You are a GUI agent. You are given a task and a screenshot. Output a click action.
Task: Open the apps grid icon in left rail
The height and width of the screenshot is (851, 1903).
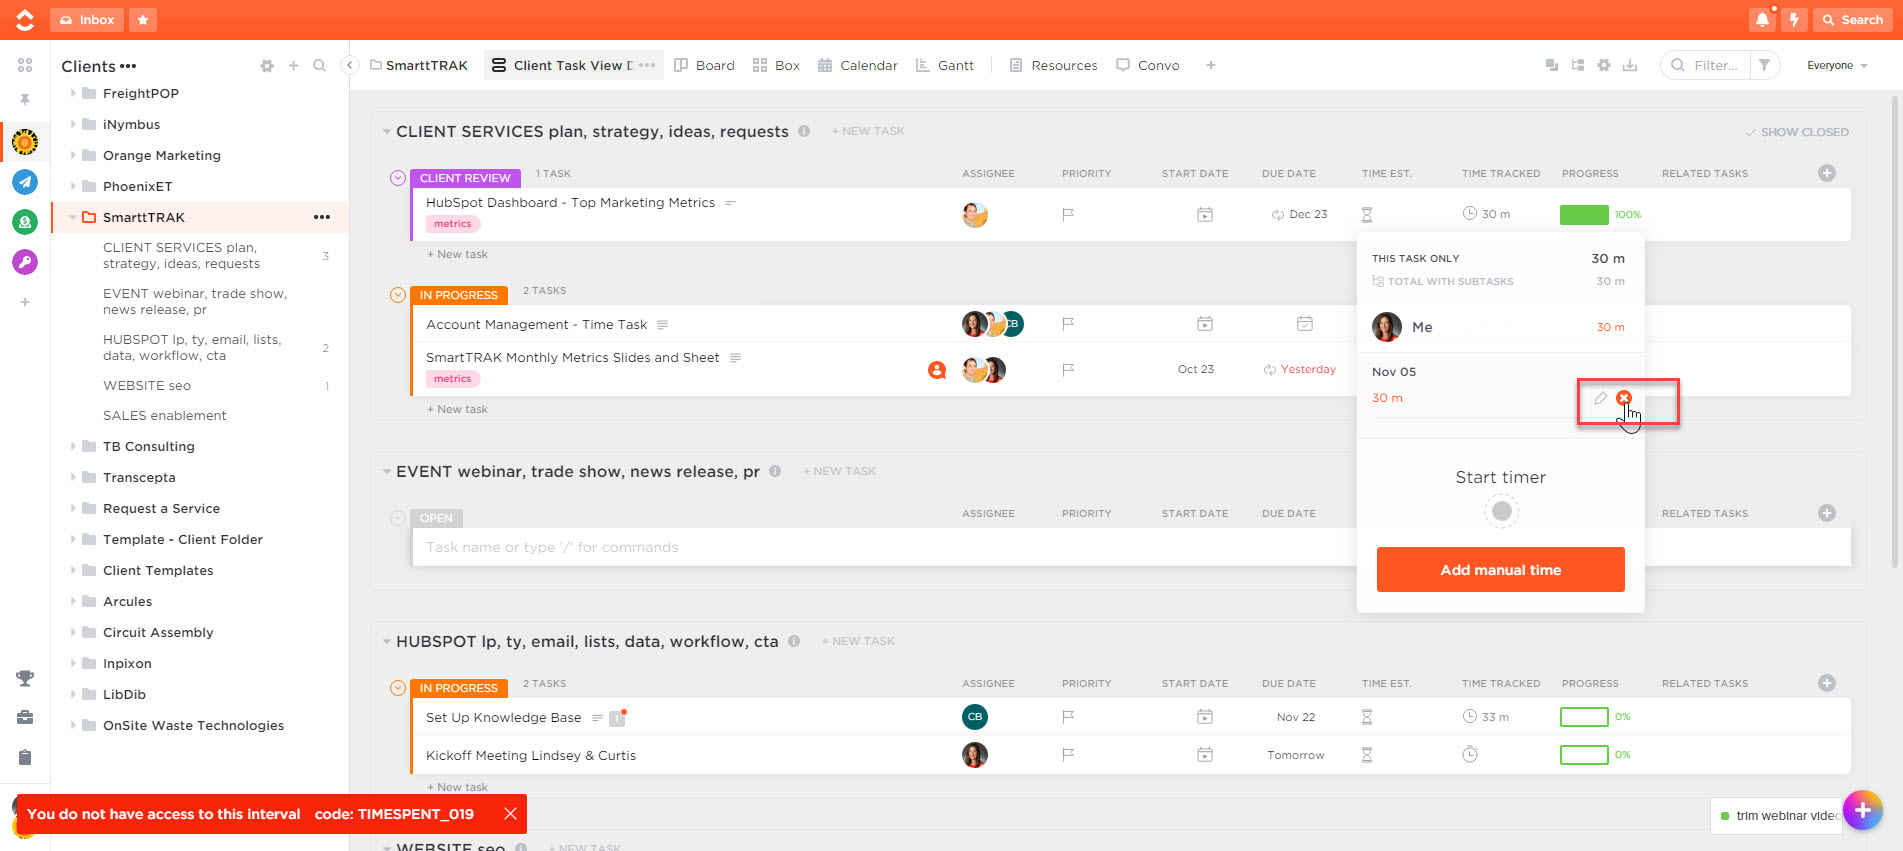(x=25, y=65)
